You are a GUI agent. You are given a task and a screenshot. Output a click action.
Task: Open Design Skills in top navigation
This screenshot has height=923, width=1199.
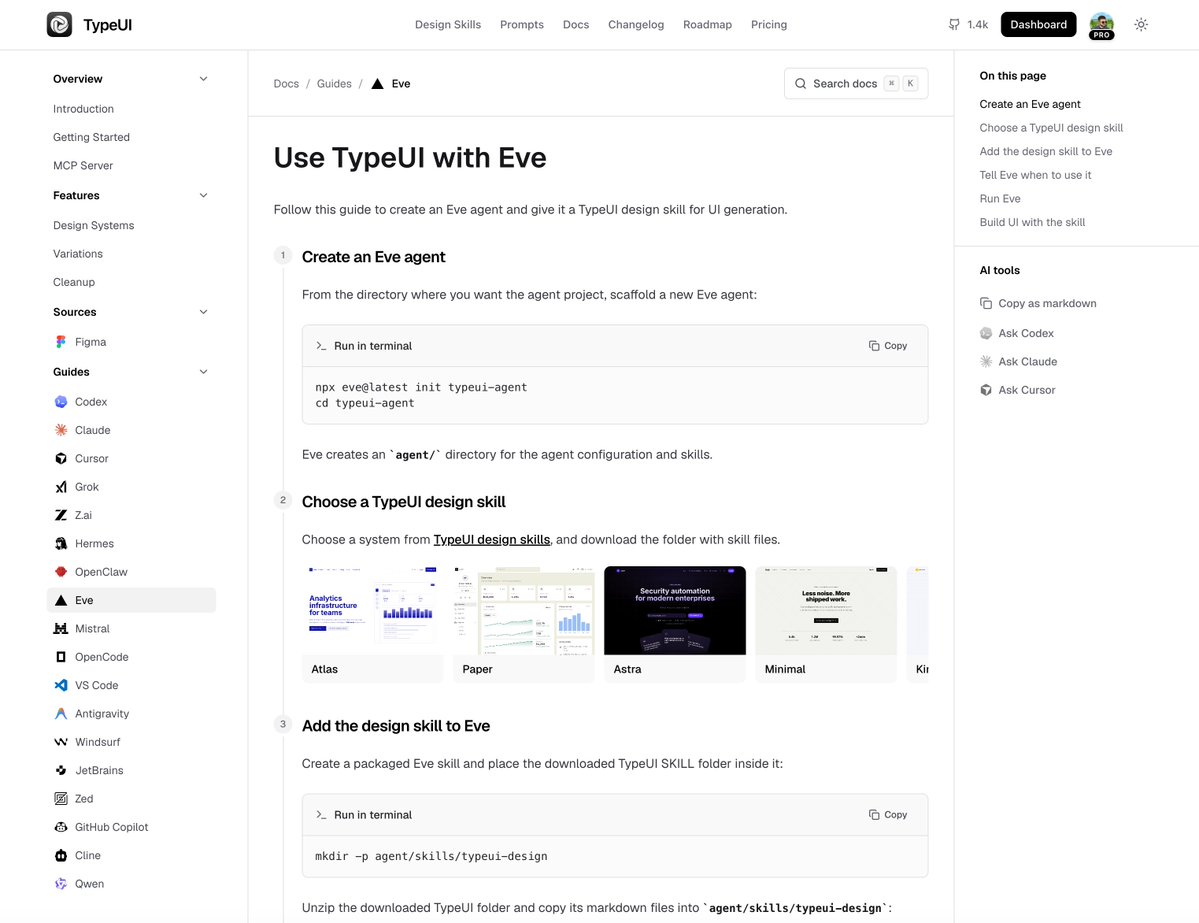pos(448,24)
